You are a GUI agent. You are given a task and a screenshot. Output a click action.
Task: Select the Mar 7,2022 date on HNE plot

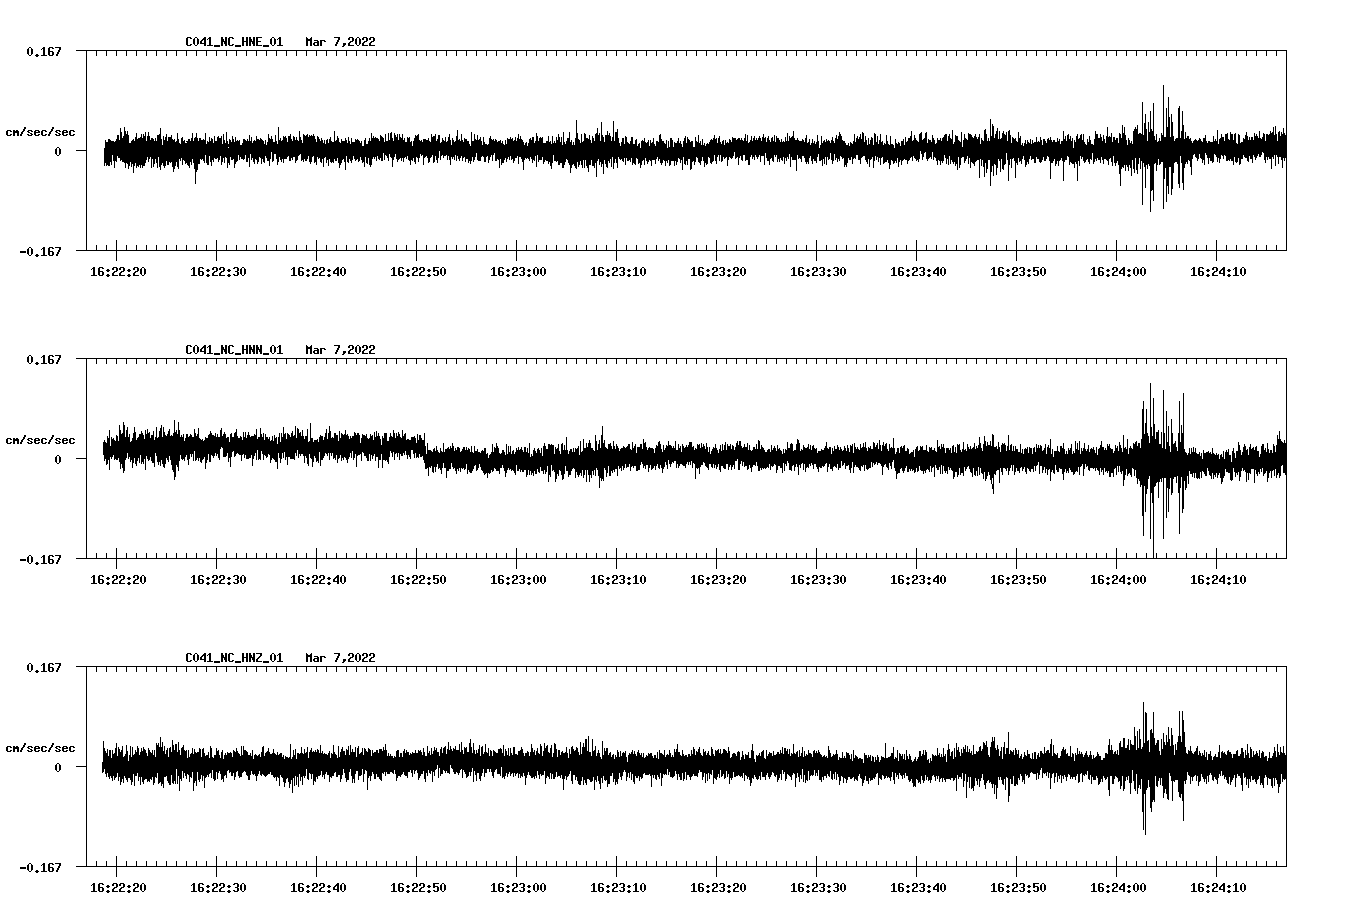coord(340,42)
